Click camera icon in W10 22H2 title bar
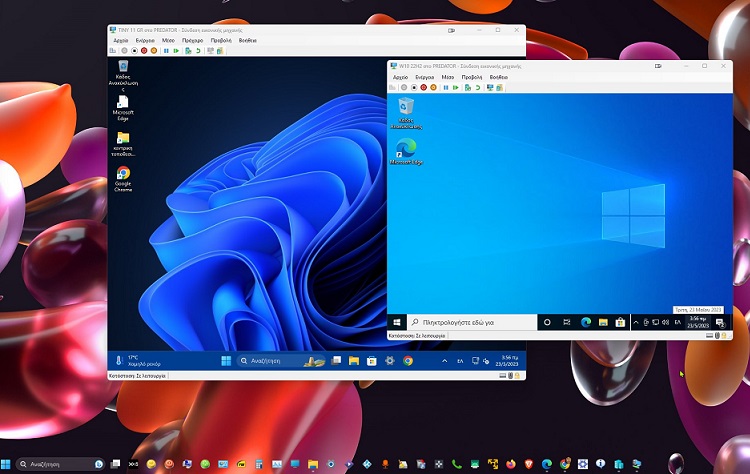Viewport: 750px width, 474px height. click(x=659, y=66)
